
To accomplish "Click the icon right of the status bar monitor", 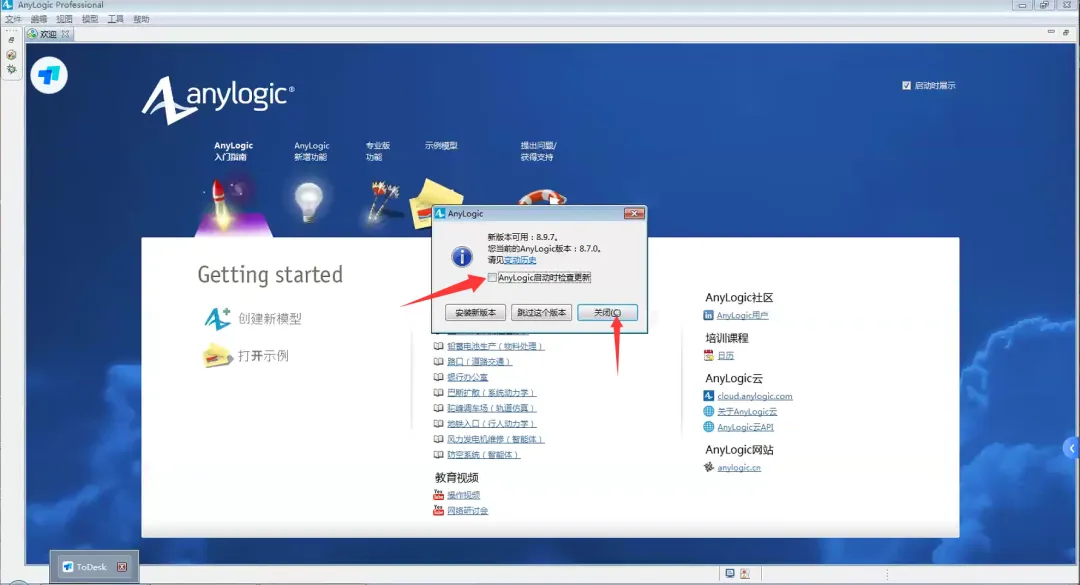I will tap(745, 573).
